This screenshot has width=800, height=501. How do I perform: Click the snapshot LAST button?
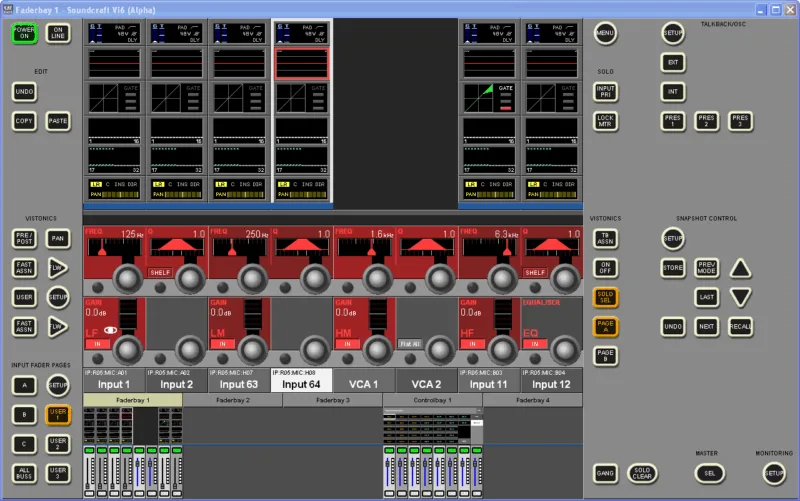pos(707,297)
